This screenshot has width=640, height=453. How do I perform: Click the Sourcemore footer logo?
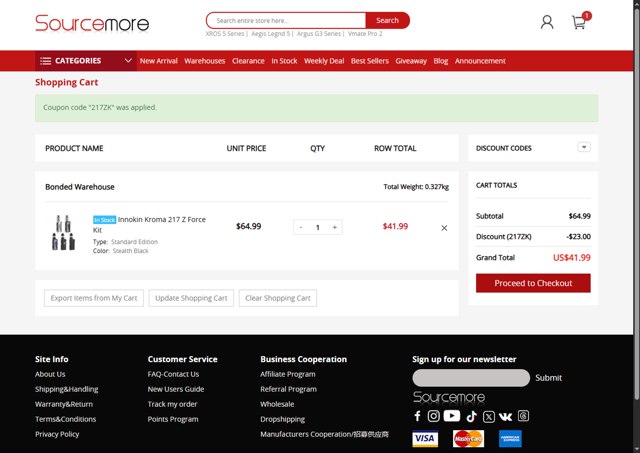pyautogui.click(x=449, y=397)
